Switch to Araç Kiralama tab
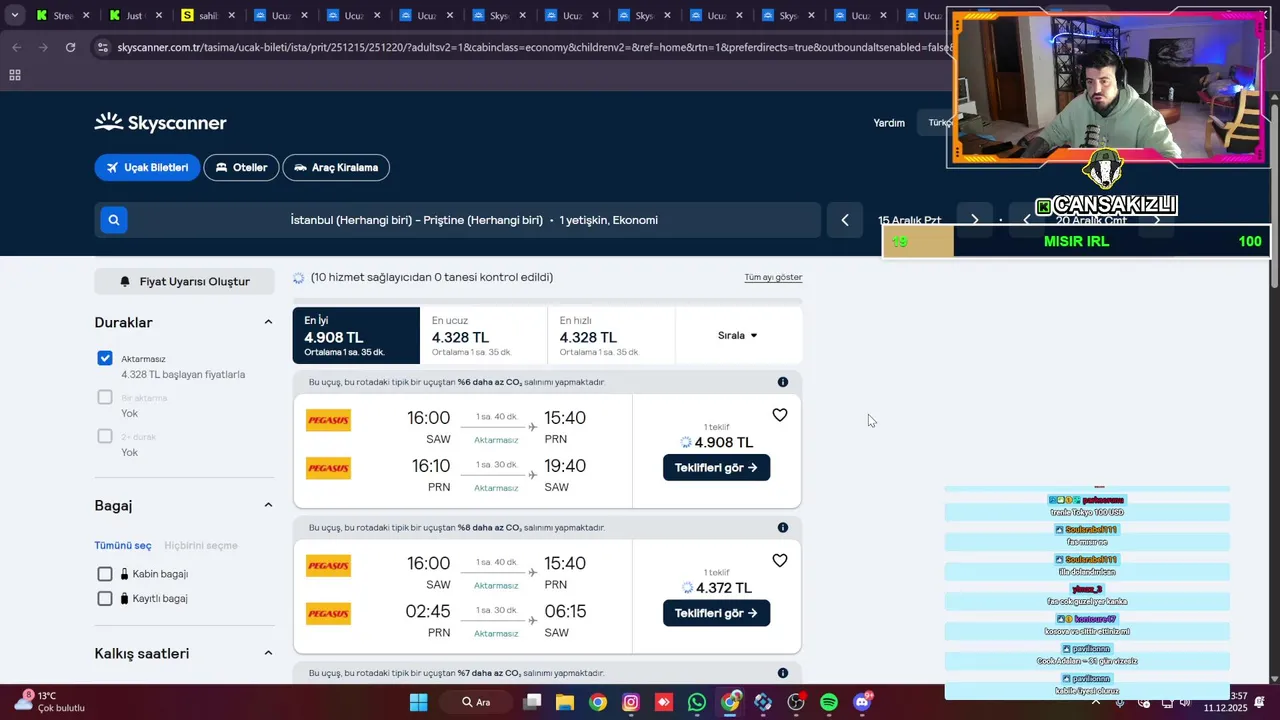The width and height of the screenshot is (1280, 720). point(336,168)
